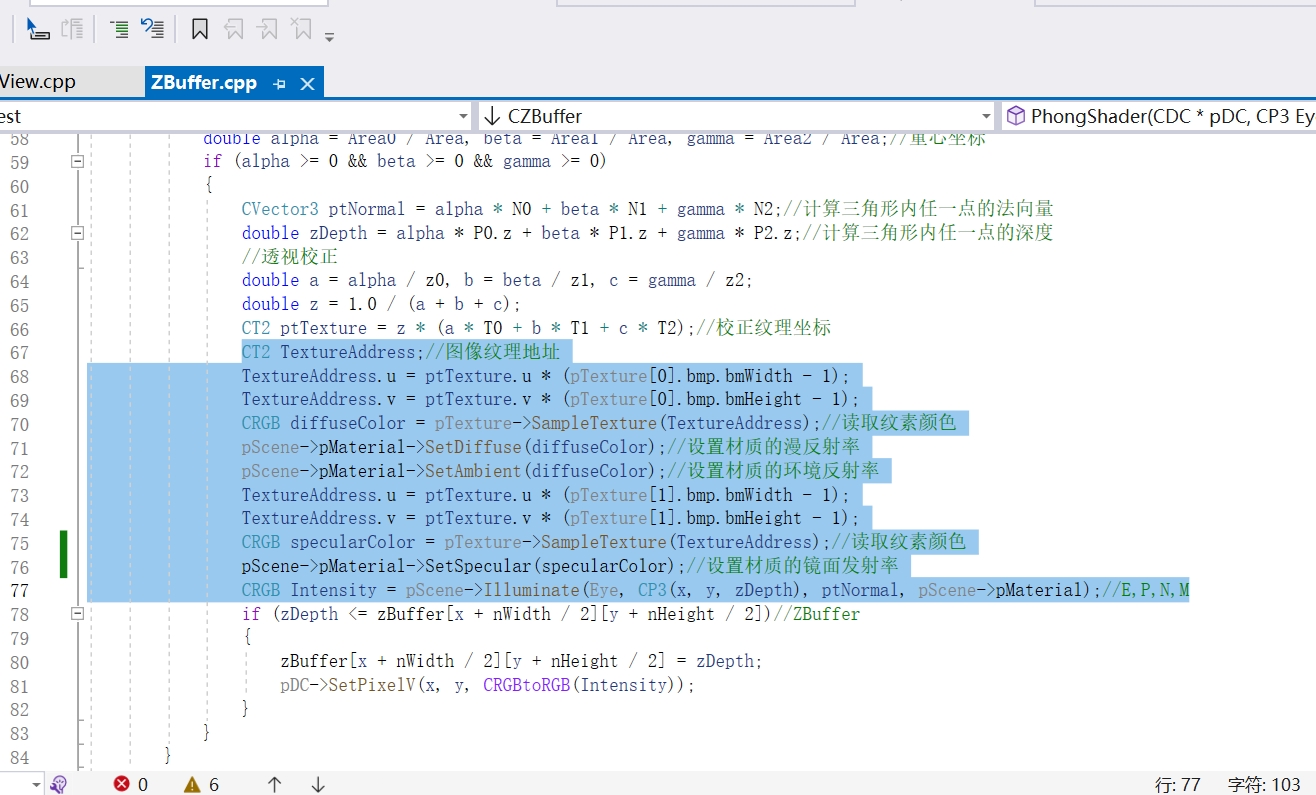Viewport: 1316px width, 795px height.
Task: Click the 'double z = 1.0 / (a + b + c);' line
Action: pyautogui.click(x=381, y=304)
